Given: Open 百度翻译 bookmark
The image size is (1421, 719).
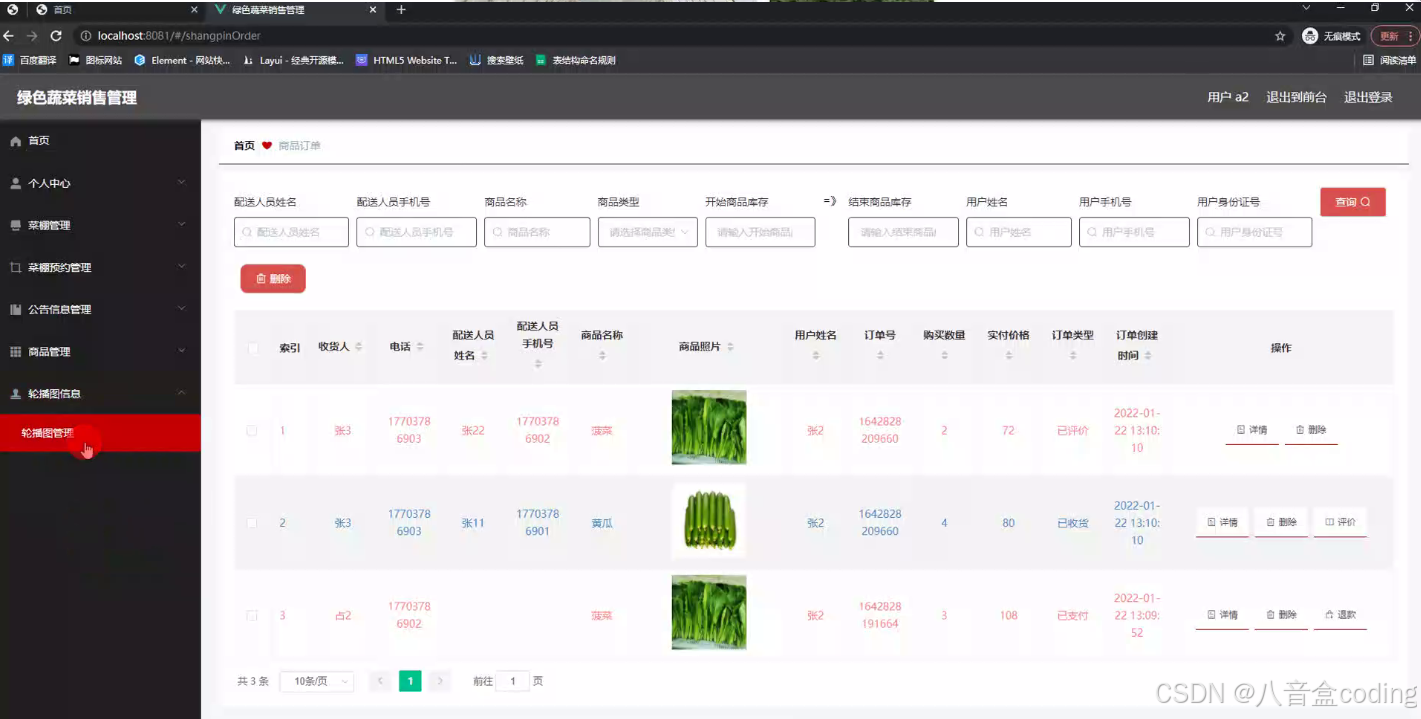Looking at the screenshot, I should point(30,60).
